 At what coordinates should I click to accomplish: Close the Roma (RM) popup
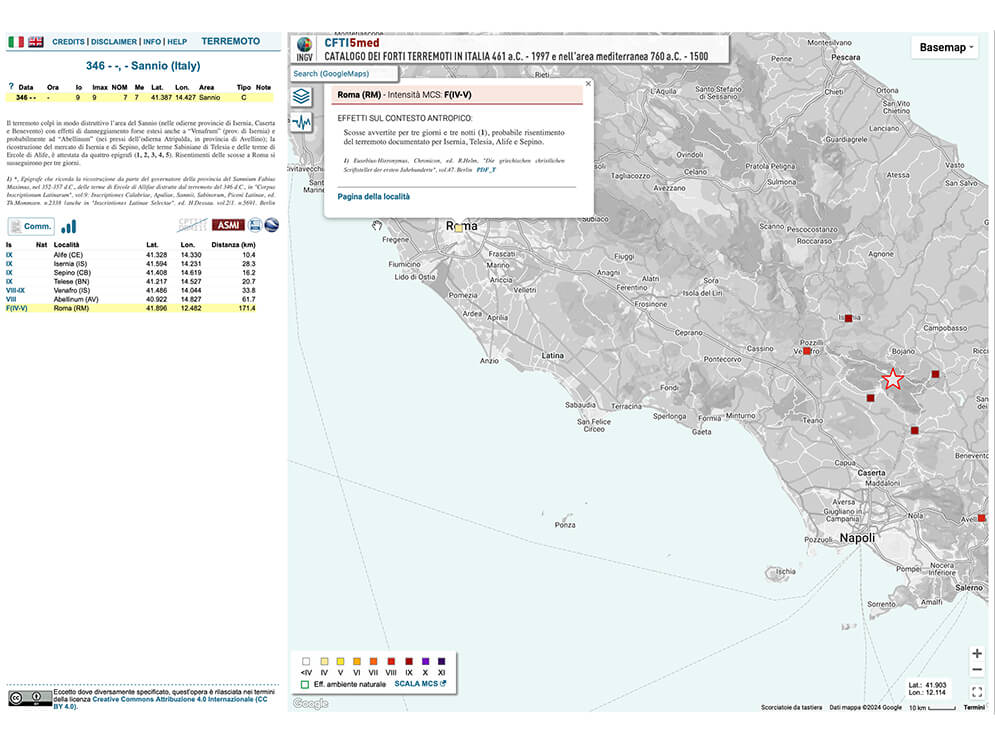tap(588, 84)
